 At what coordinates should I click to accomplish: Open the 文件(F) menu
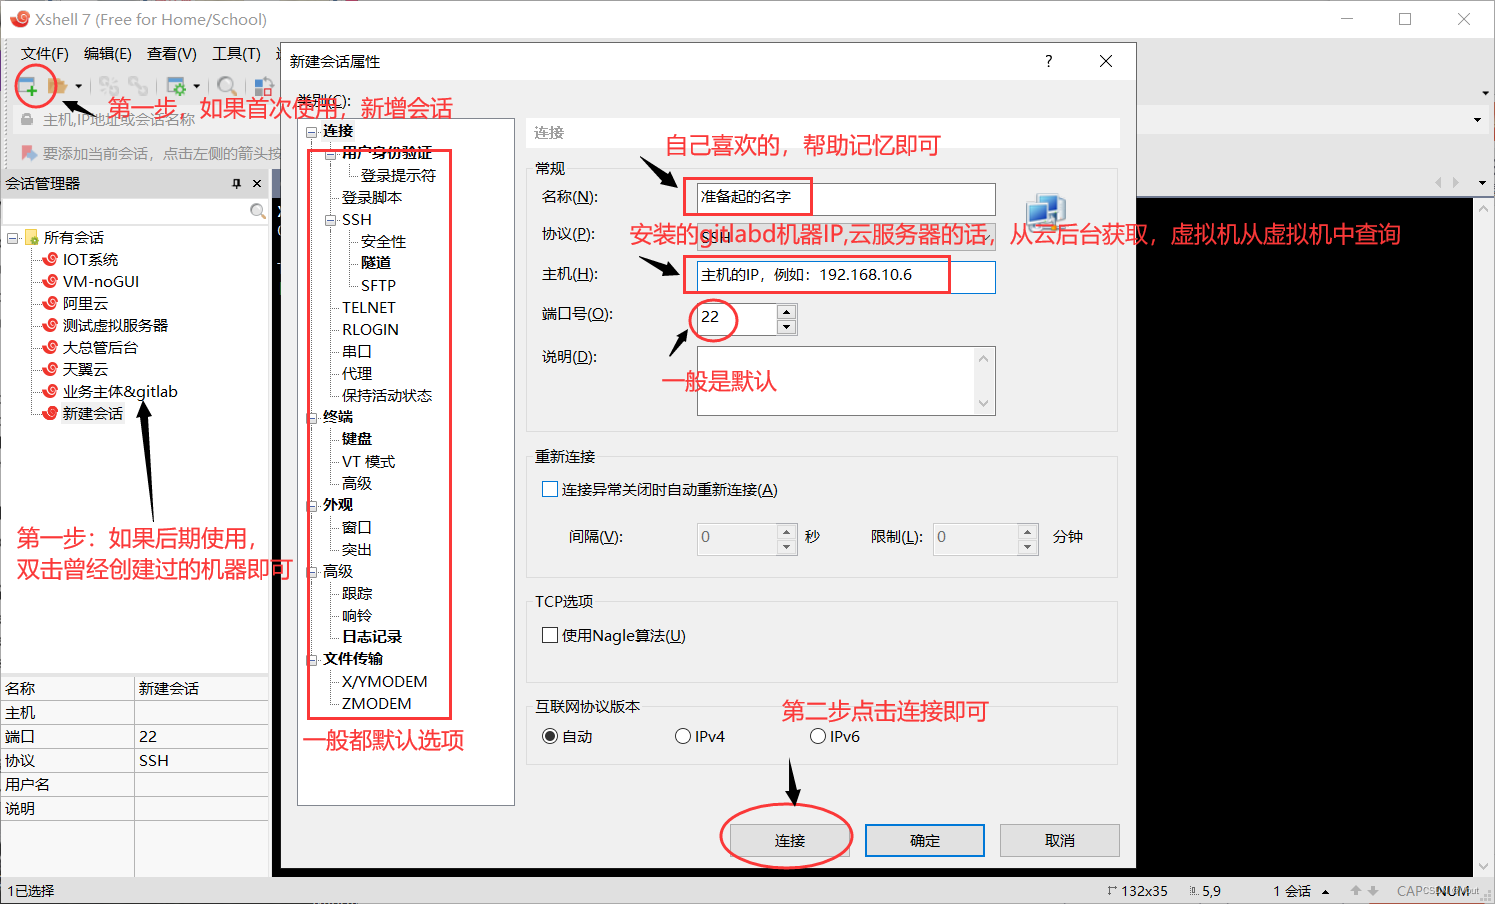click(x=45, y=53)
